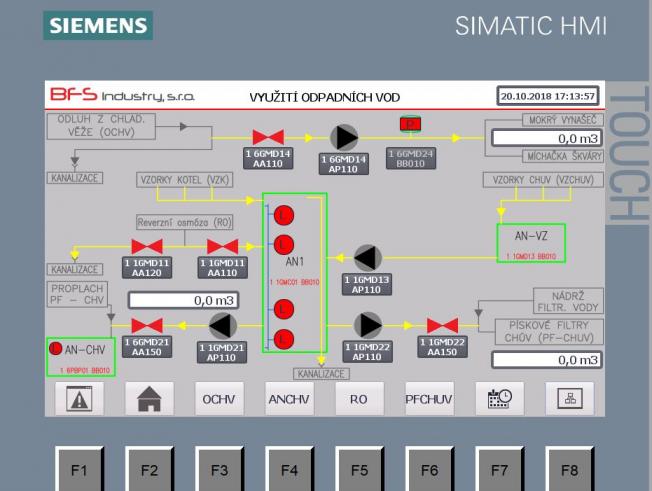Click third red level indicator in AN1 tank
This screenshot has width=652, height=491.
(x=284, y=309)
